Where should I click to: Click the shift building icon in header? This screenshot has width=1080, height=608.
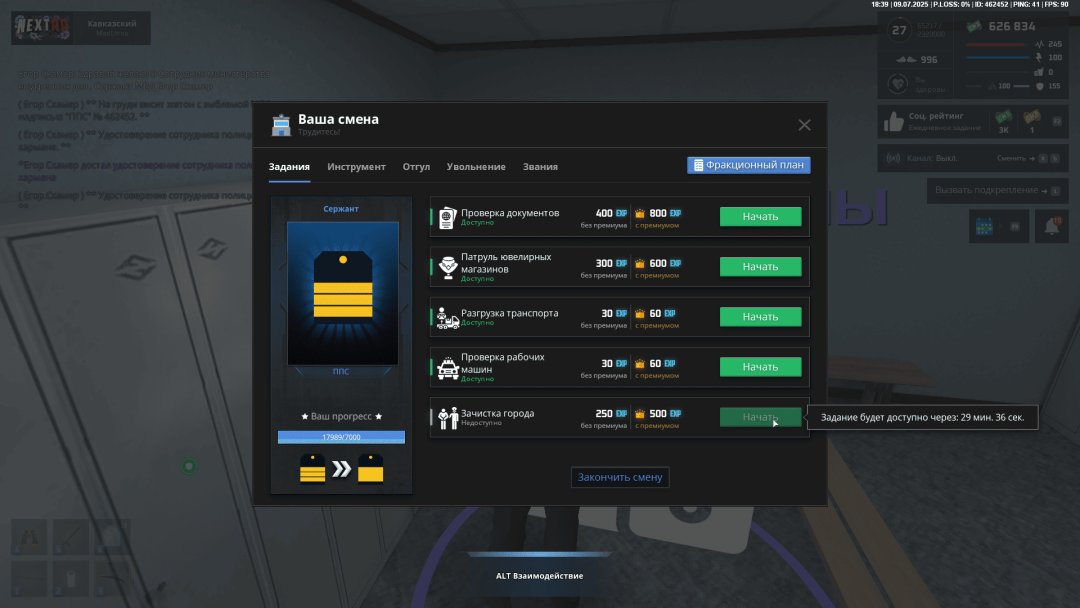(x=281, y=125)
